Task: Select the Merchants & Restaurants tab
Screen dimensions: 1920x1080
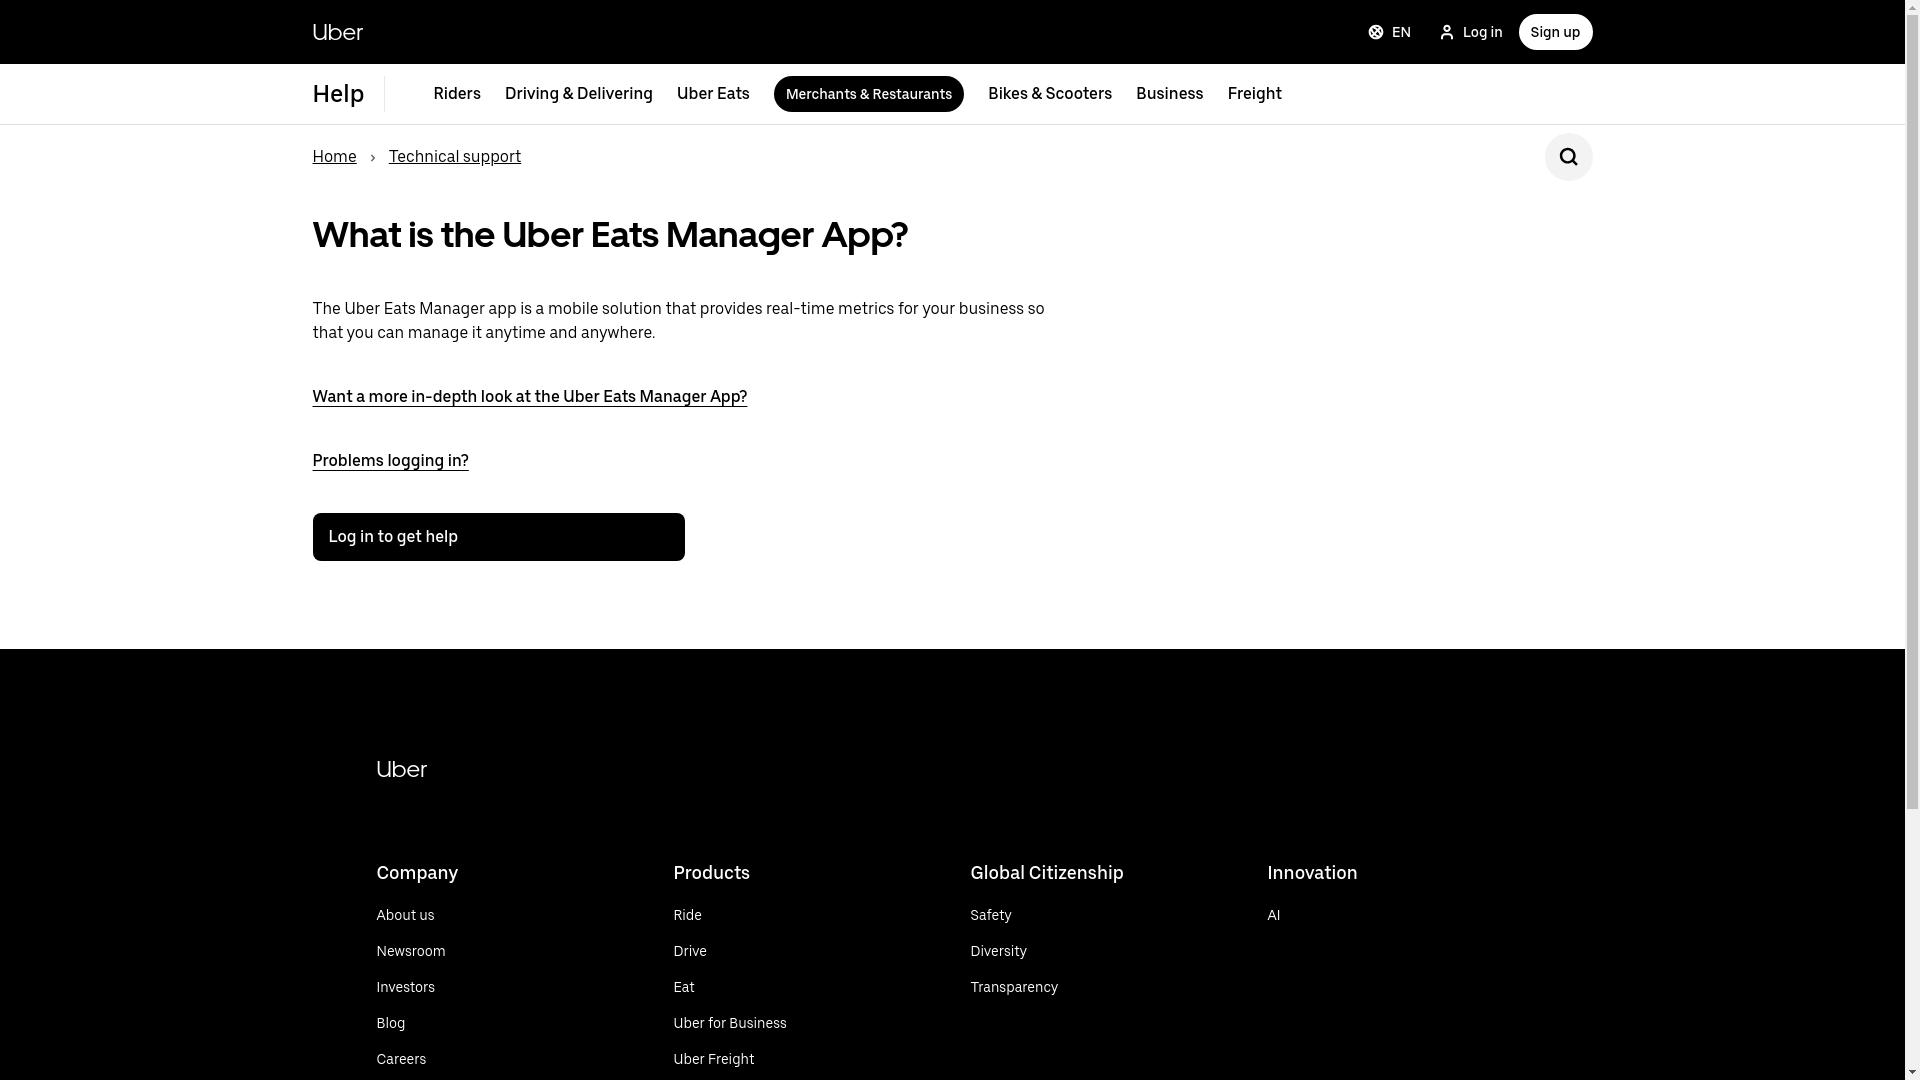Action: click(x=868, y=94)
